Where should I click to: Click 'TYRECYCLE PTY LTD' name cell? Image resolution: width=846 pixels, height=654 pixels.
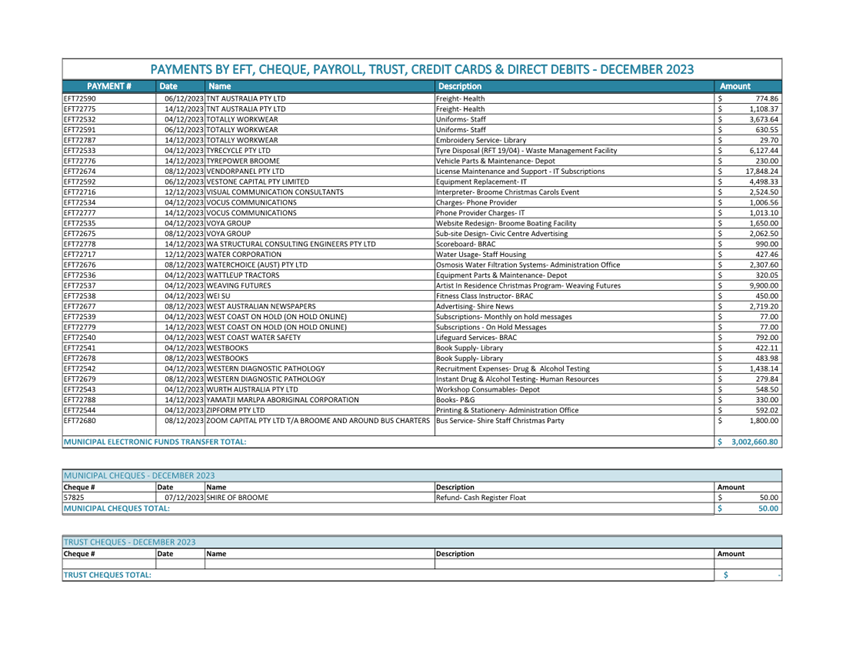[x=238, y=151]
